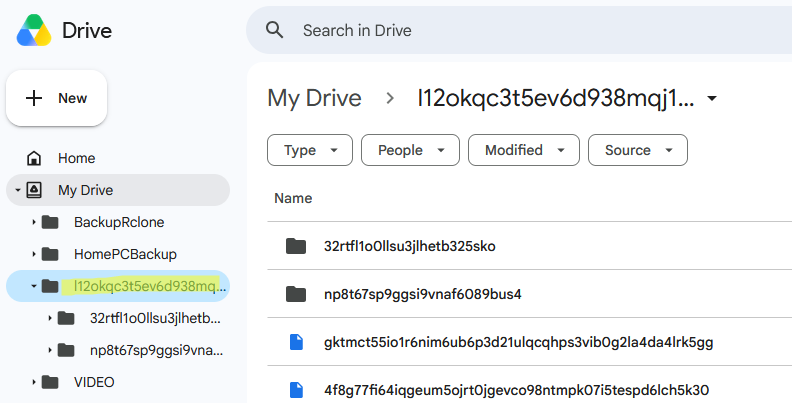Expand the HomePCBackup folder tree

coord(34,254)
